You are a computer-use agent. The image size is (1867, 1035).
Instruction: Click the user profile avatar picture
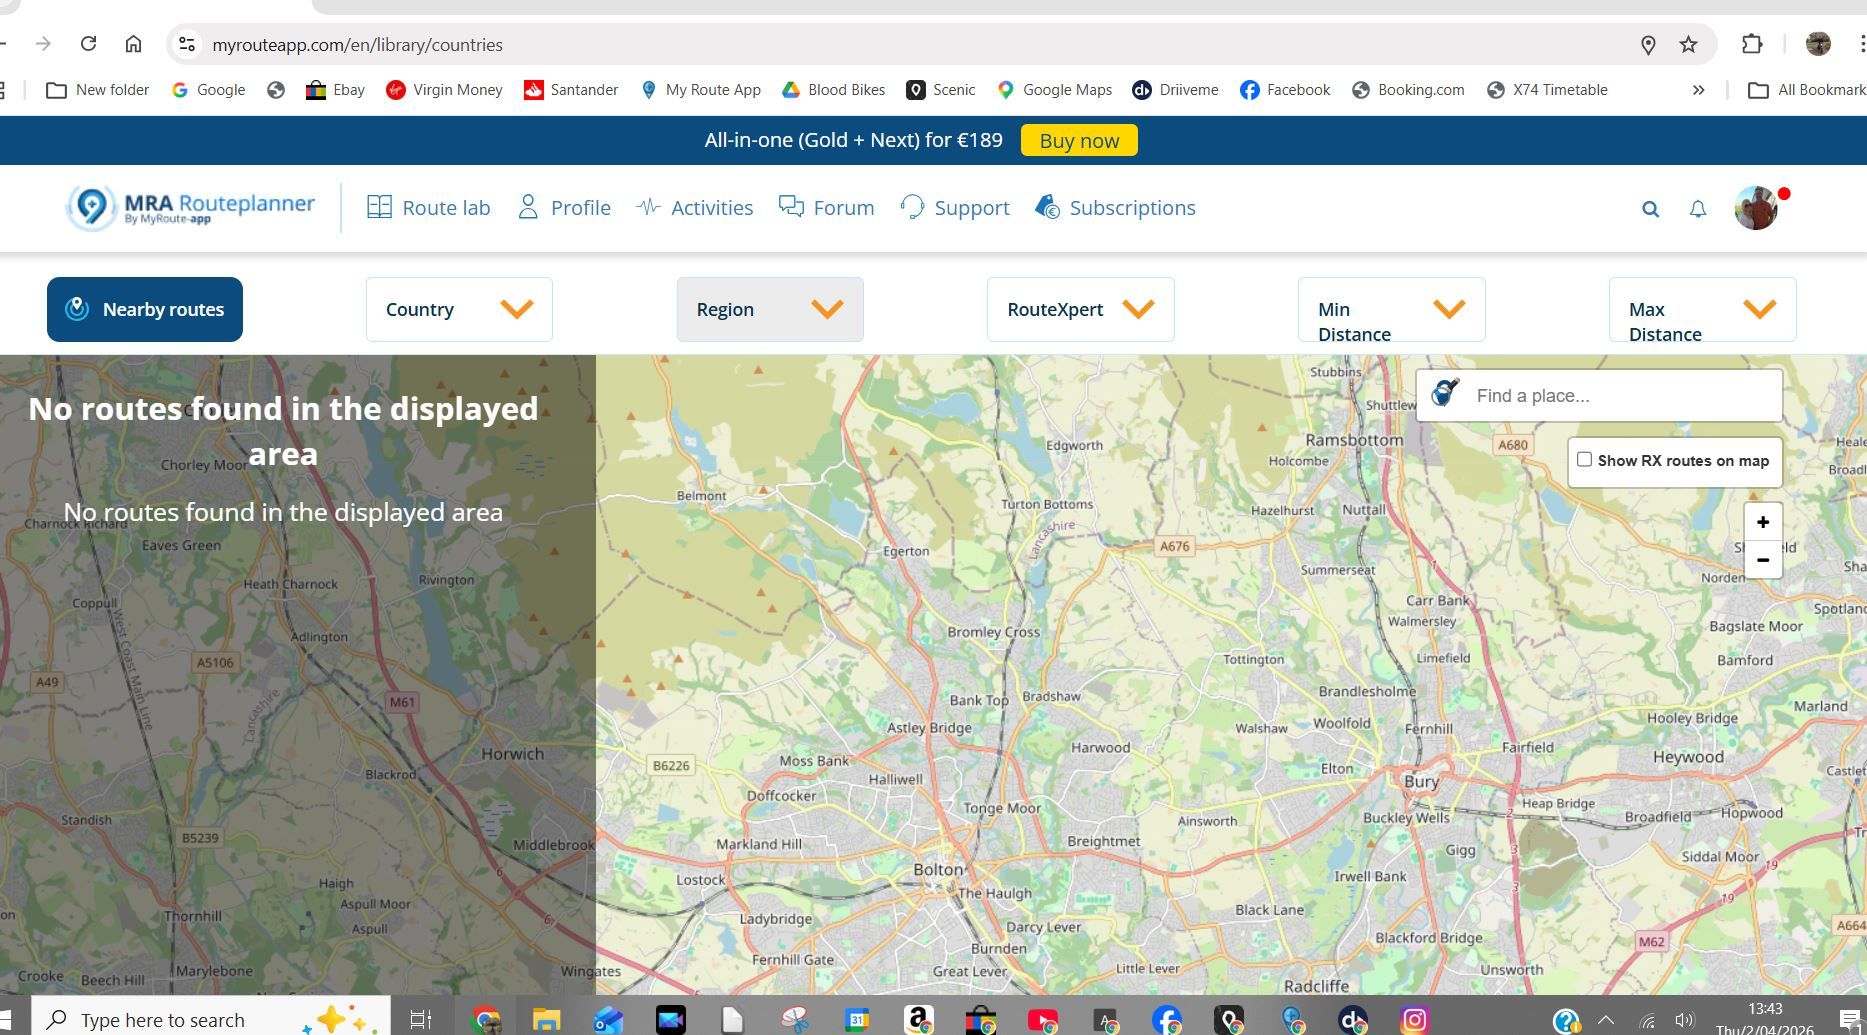(1755, 208)
